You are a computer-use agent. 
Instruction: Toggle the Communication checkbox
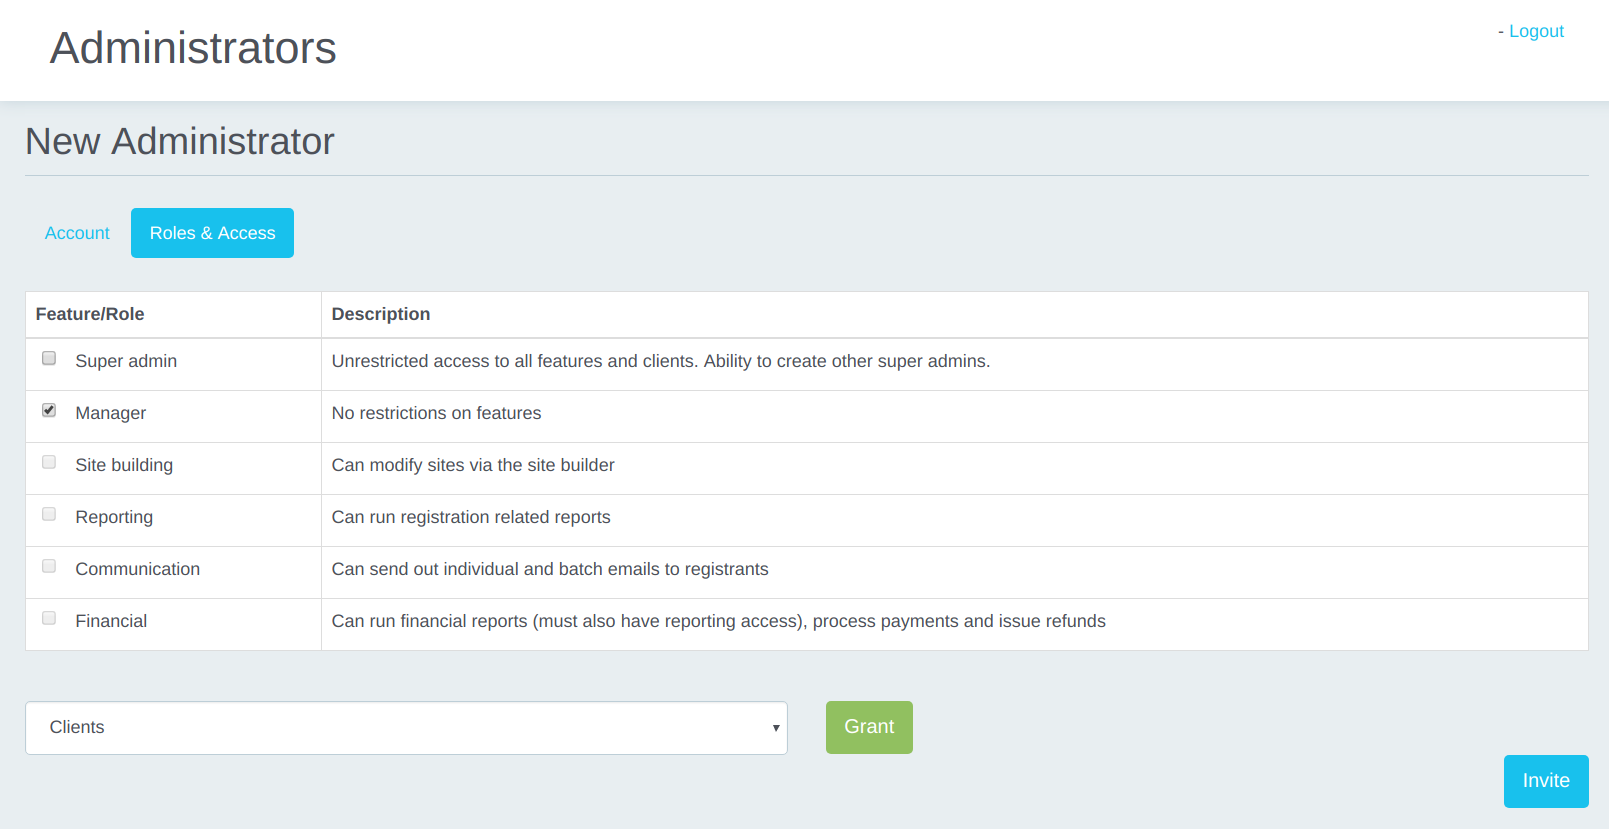pos(49,566)
